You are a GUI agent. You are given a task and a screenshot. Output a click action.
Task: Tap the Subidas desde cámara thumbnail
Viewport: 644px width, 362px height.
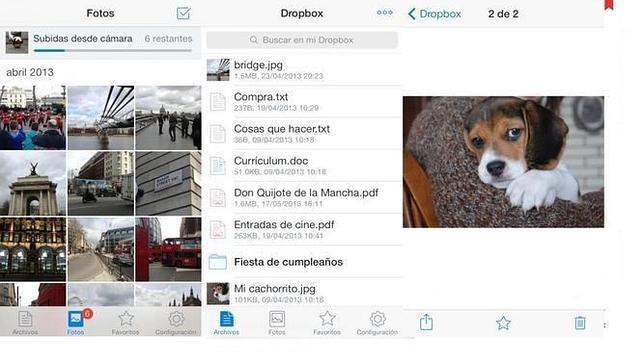tap(17, 42)
